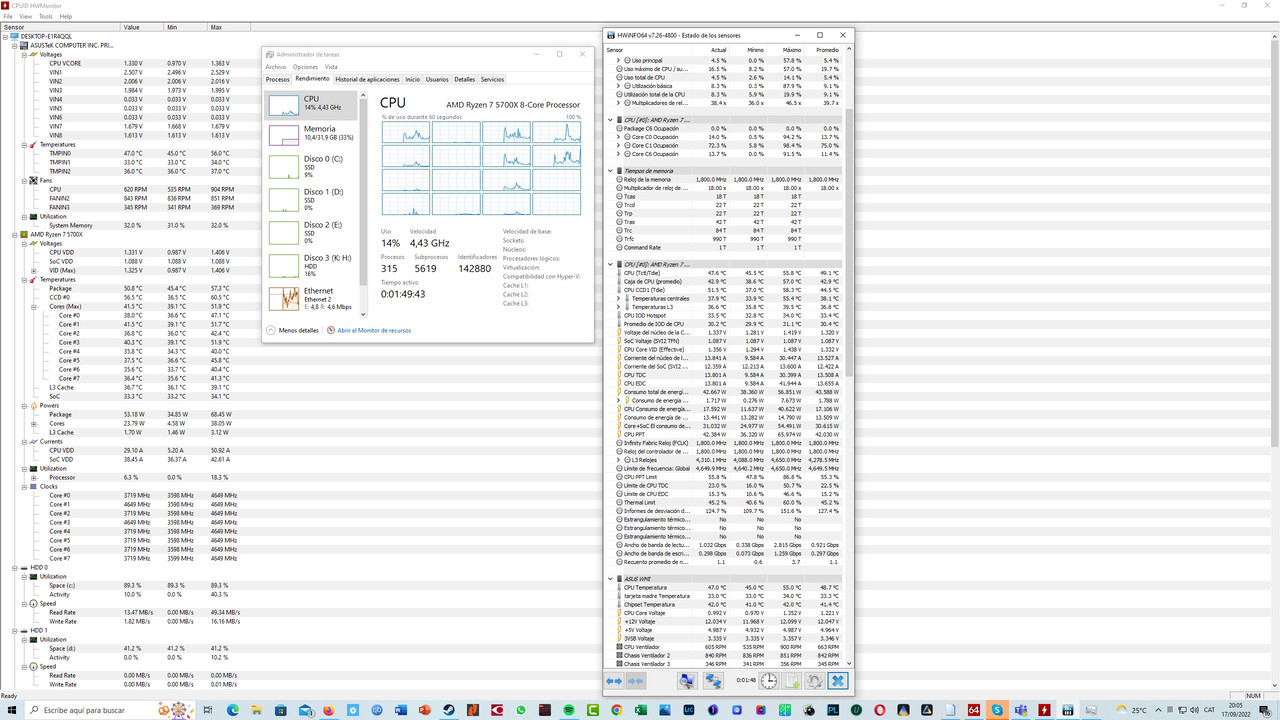Select Disco 3 (K: H:) in Task Manager sidebar
Viewport: 1280px width, 720px height.
click(x=310, y=265)
